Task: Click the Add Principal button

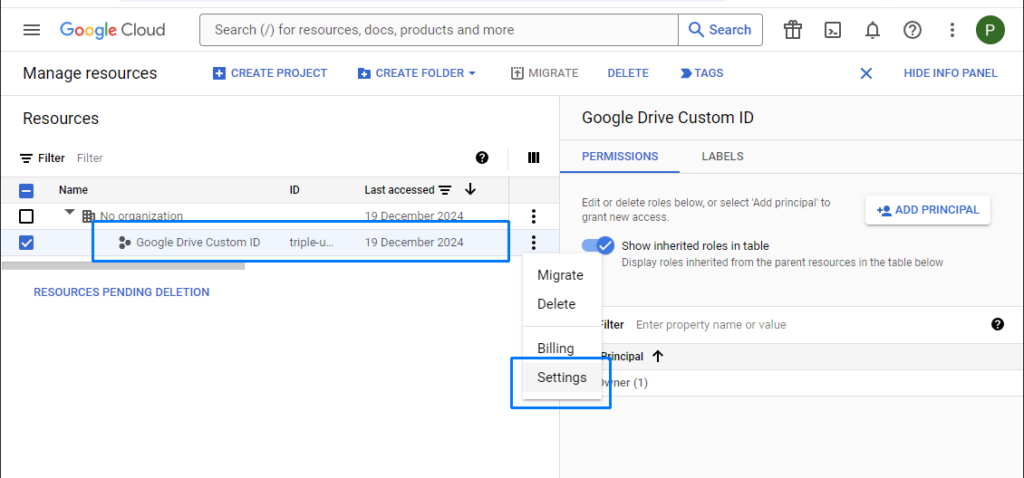Action: pyautogui.click(x=928, y=210)
